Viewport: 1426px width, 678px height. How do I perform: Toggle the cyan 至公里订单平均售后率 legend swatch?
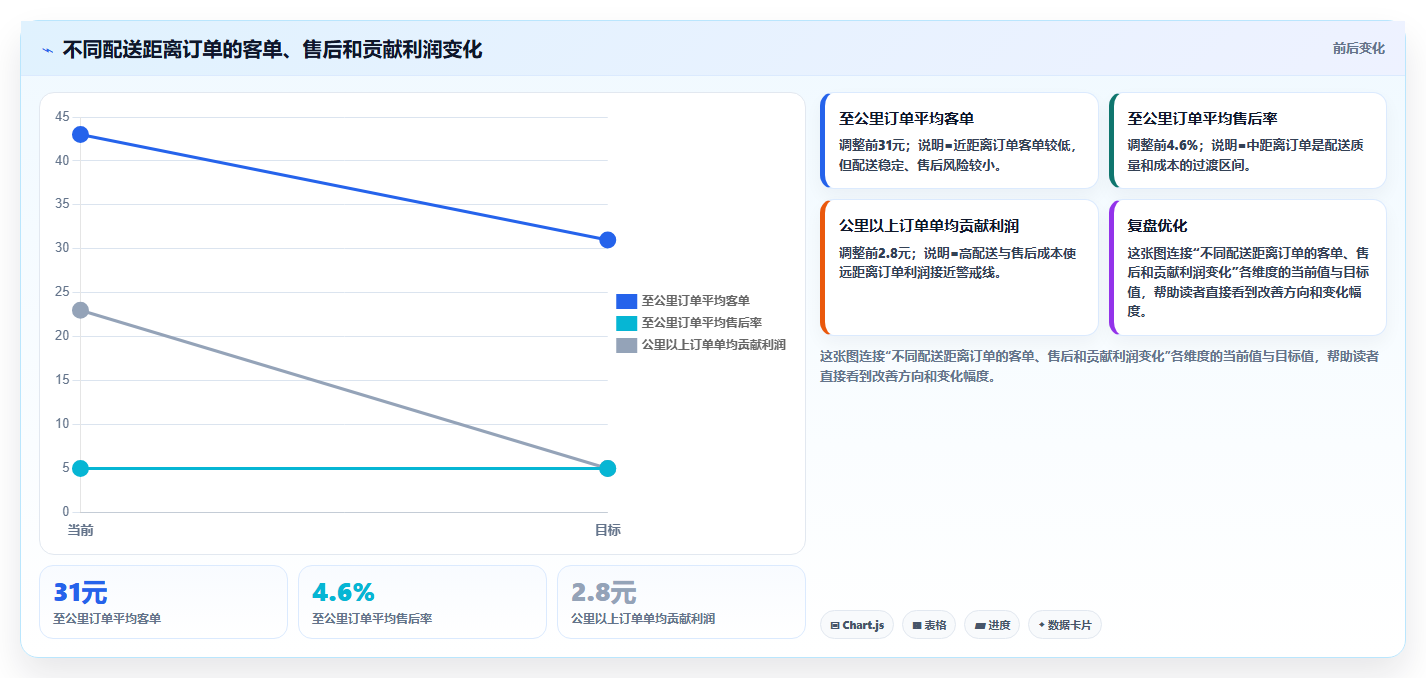click(x=626, y=323)
